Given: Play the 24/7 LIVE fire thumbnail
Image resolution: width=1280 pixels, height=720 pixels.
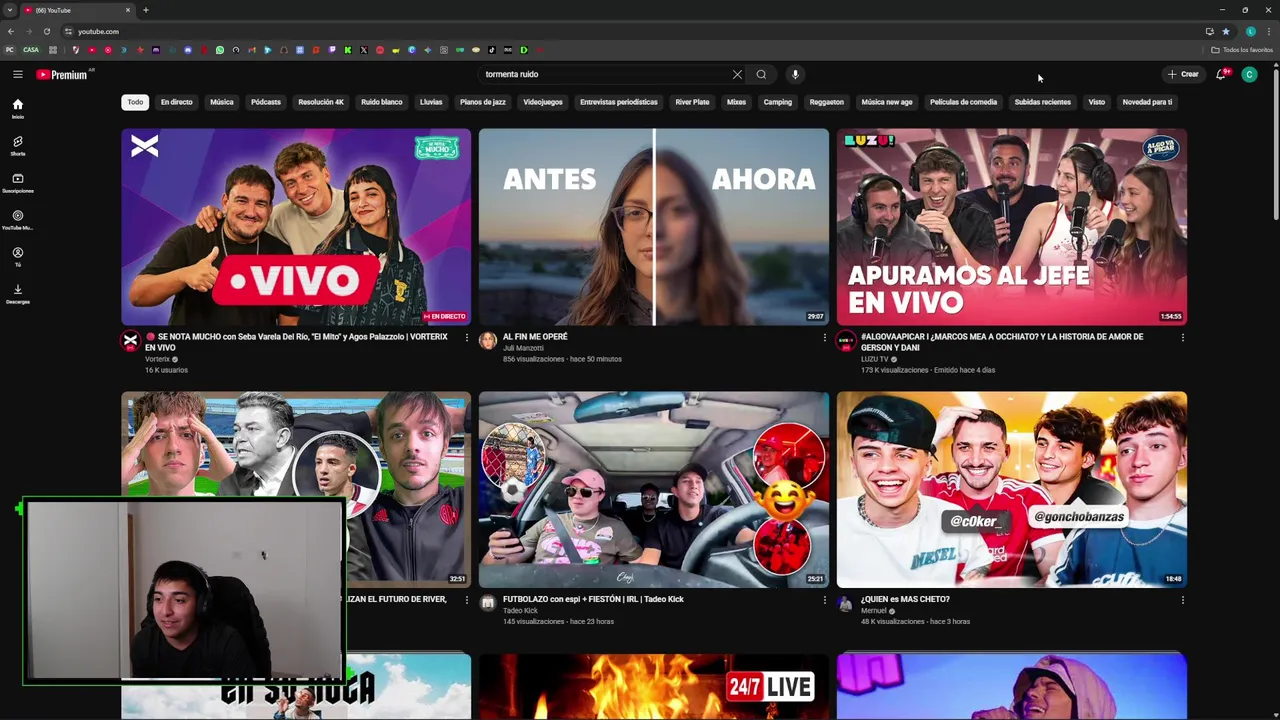Looking at the screenshot, I should (654, 686).
